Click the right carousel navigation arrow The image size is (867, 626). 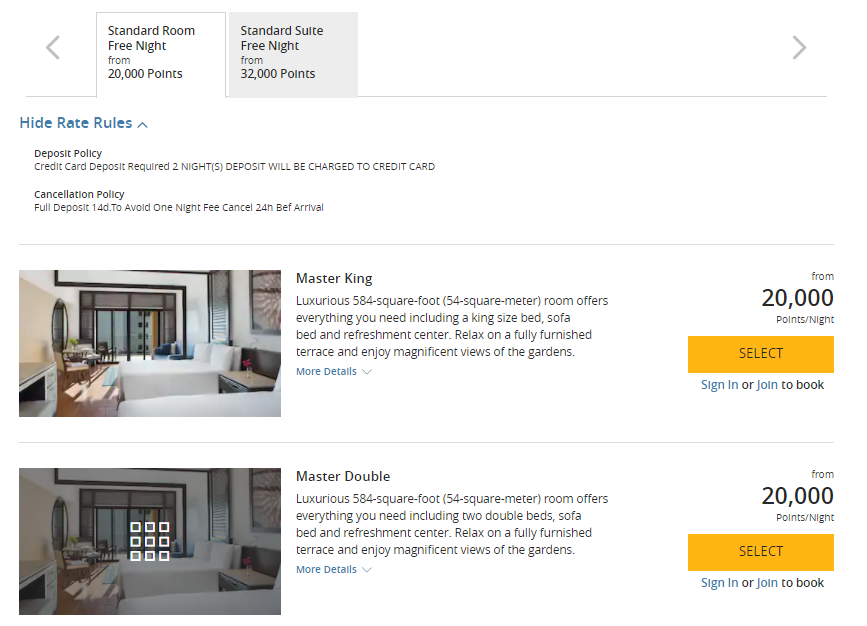coord(799,47)
